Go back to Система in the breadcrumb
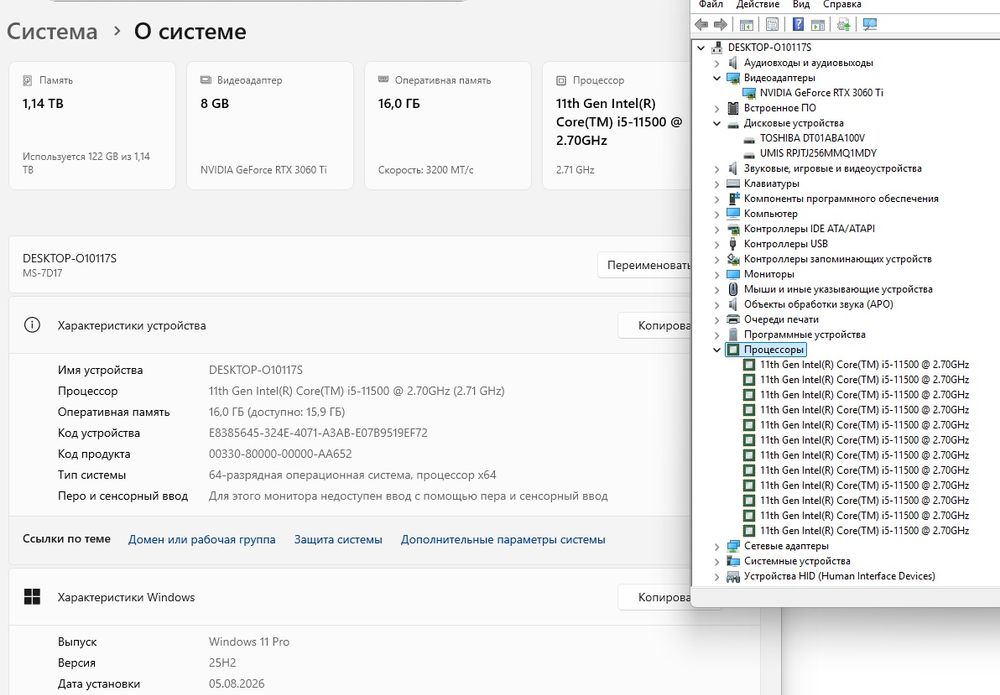 pos(52,31)
